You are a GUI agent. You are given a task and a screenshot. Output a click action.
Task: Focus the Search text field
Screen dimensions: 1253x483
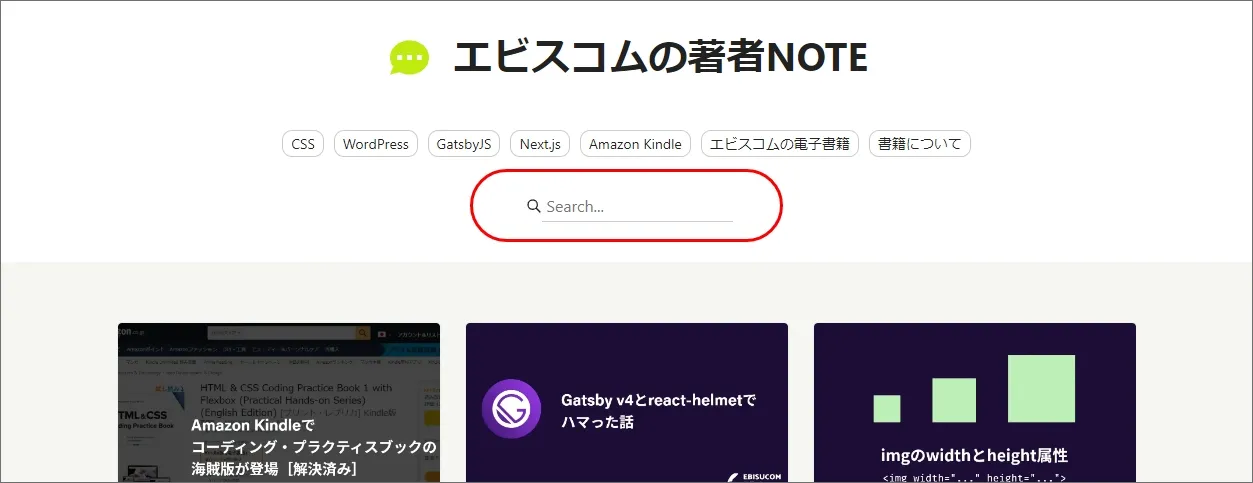click(x=638, y=207)
